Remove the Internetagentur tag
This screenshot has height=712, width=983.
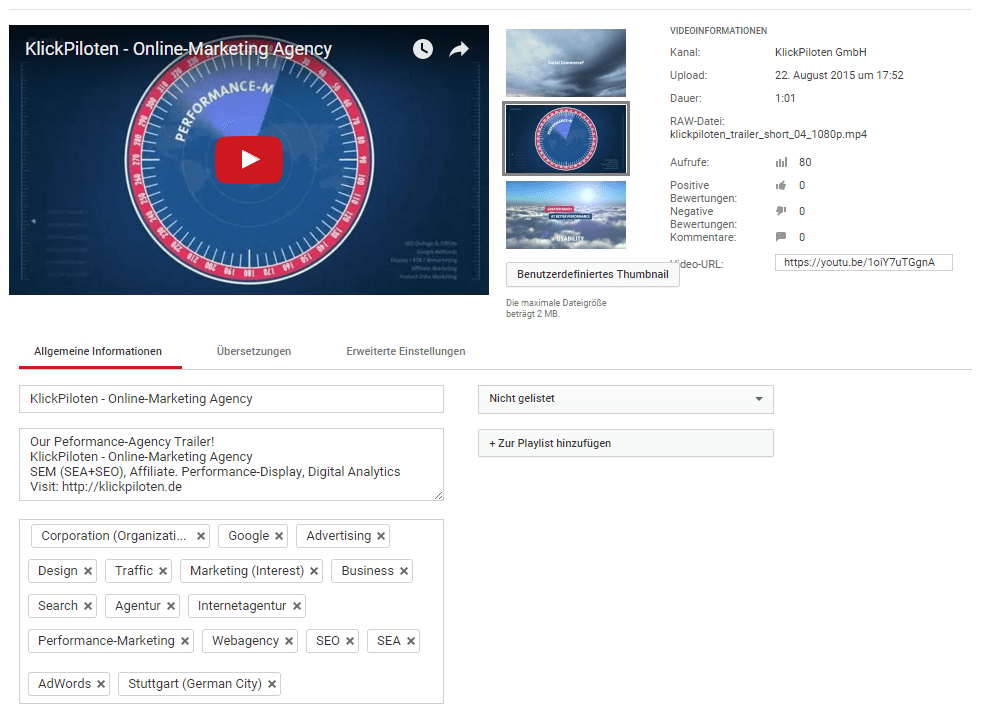coord(297,606)
